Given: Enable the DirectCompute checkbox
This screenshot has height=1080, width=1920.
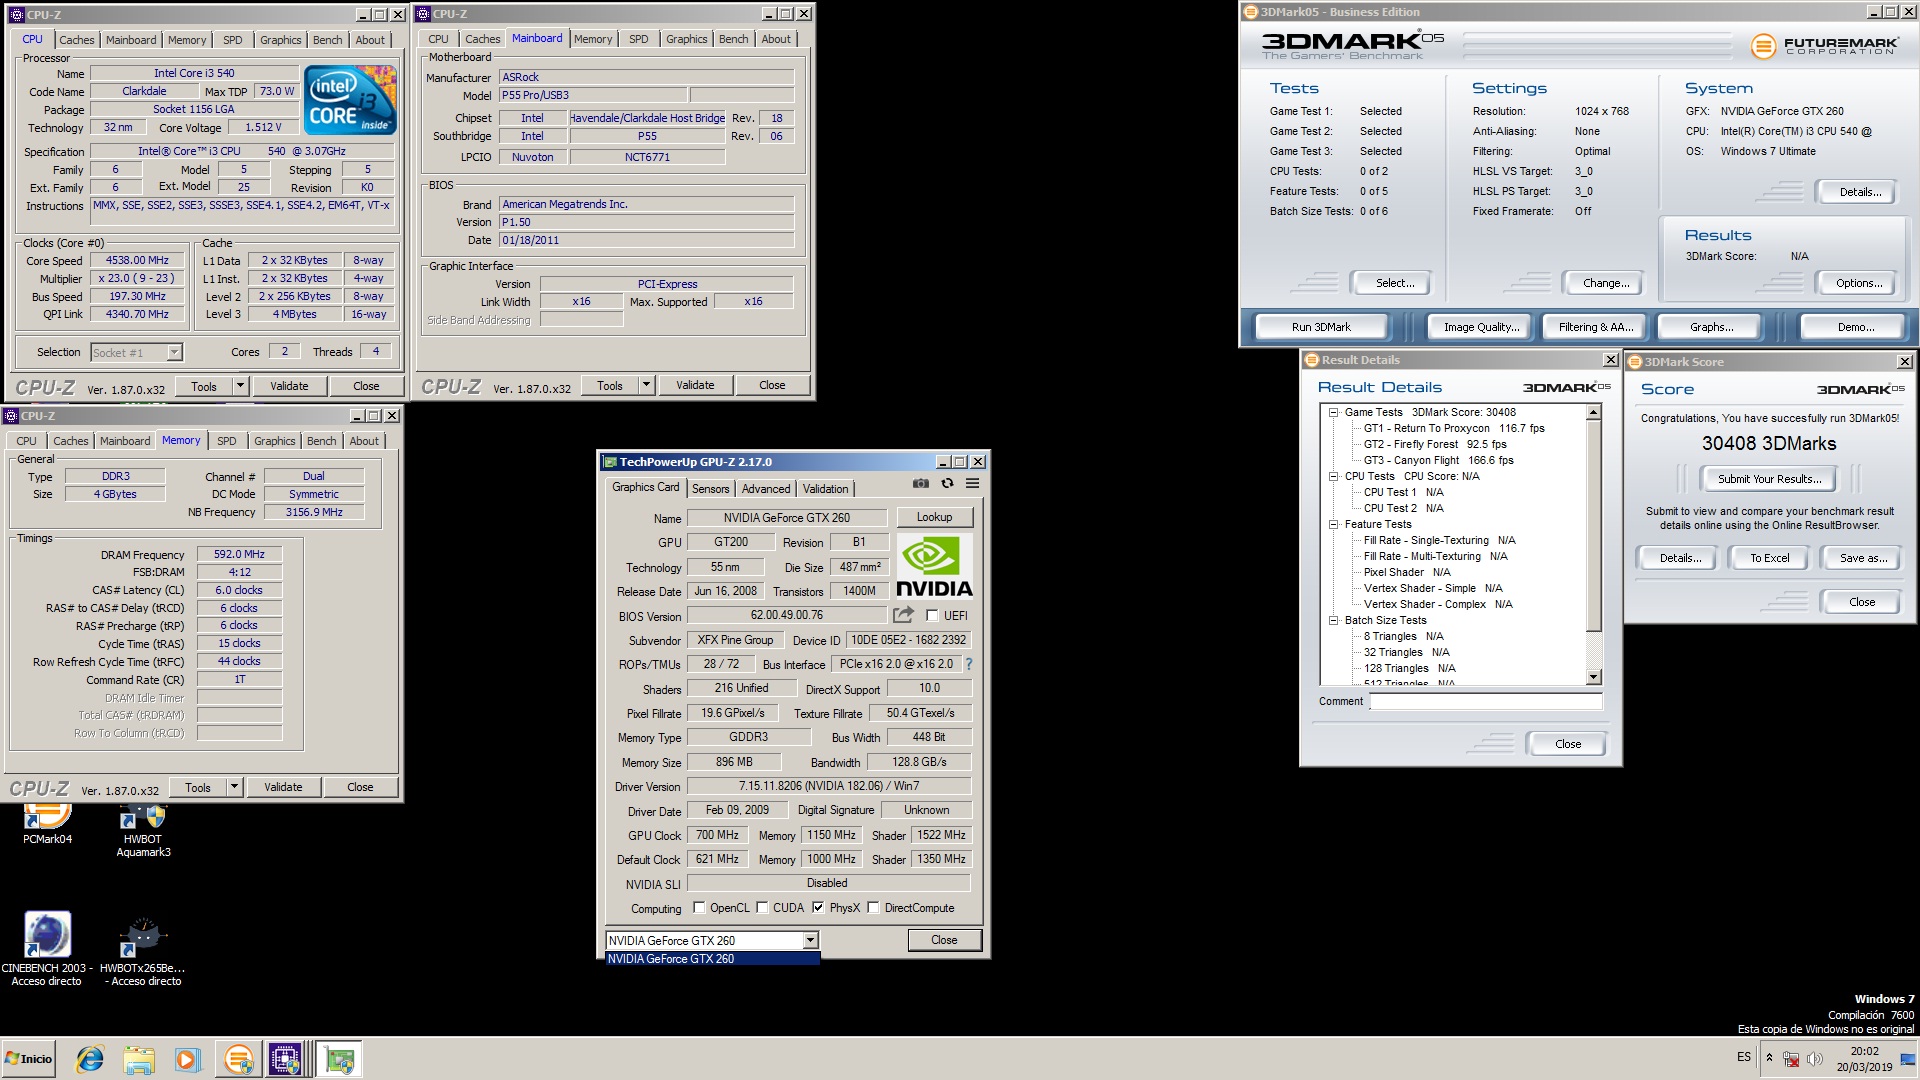Looking at the screenshot, I should pos(873,908).
